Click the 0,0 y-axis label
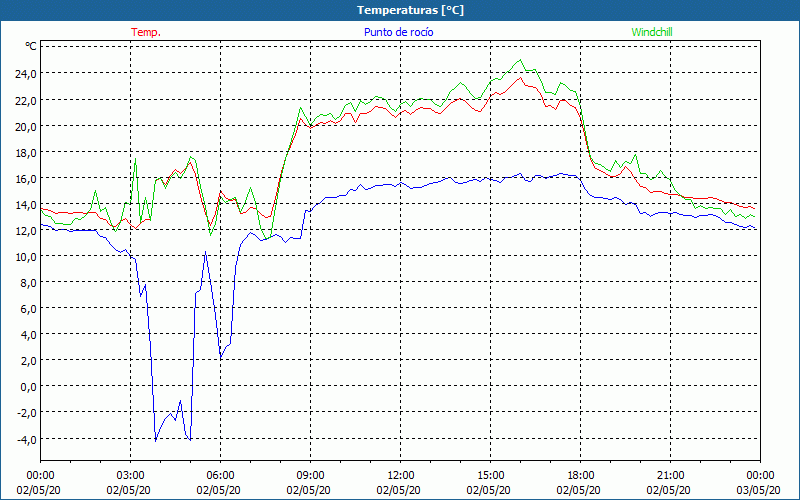Viewport: 800px width, 500px height. pos(29,387)
